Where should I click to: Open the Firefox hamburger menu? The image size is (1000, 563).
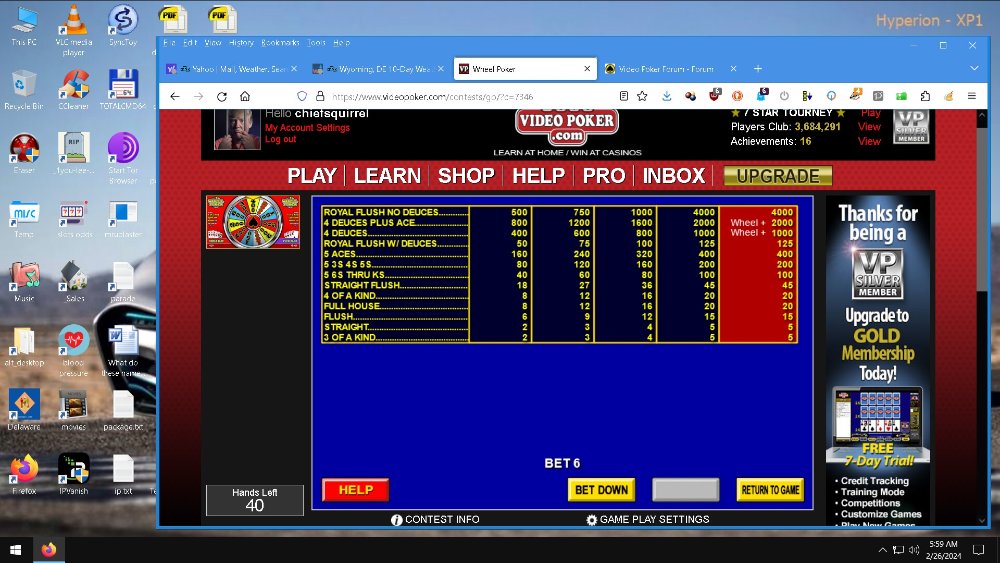(971, 96)
